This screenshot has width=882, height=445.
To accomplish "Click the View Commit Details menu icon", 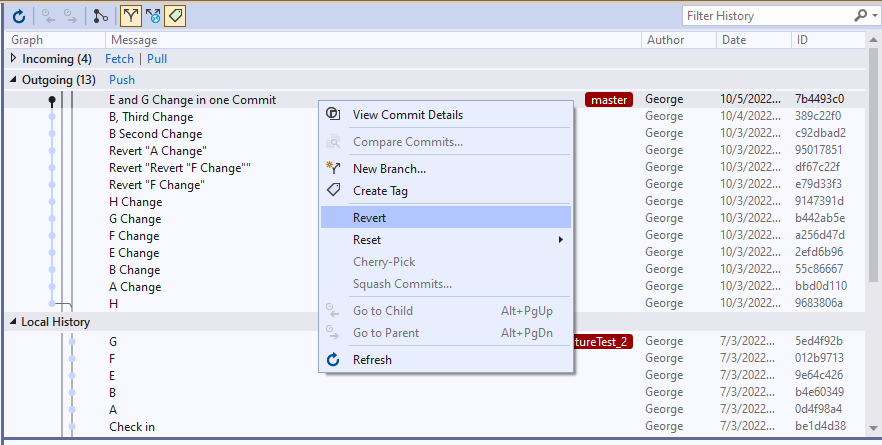I will click(334, 115).
